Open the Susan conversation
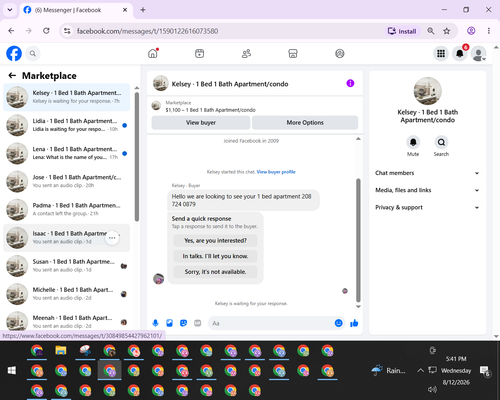Image resolution: width=500 pixels, height=400 pixels. click(x=67, y=266)
